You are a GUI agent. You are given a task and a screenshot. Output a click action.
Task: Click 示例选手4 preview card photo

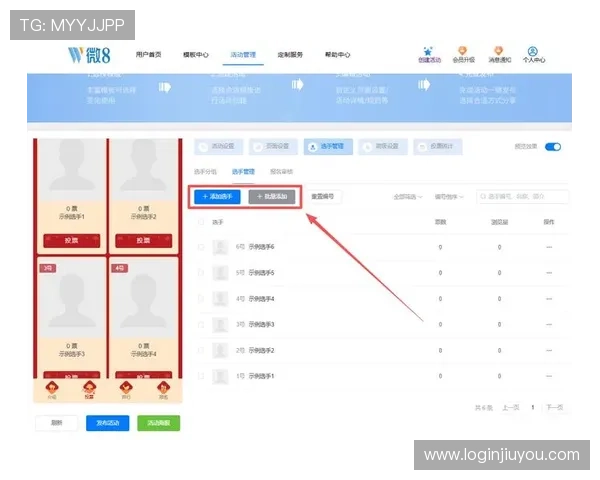click(143, 298)
